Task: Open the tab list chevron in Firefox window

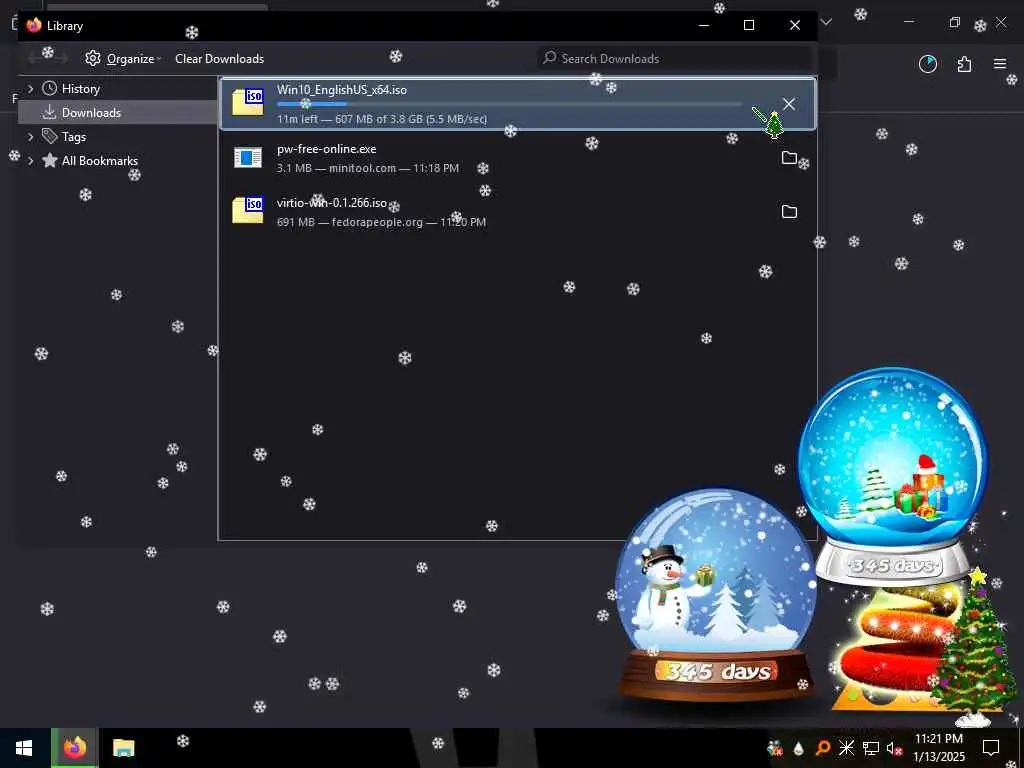Action: [x=826, y=22]
